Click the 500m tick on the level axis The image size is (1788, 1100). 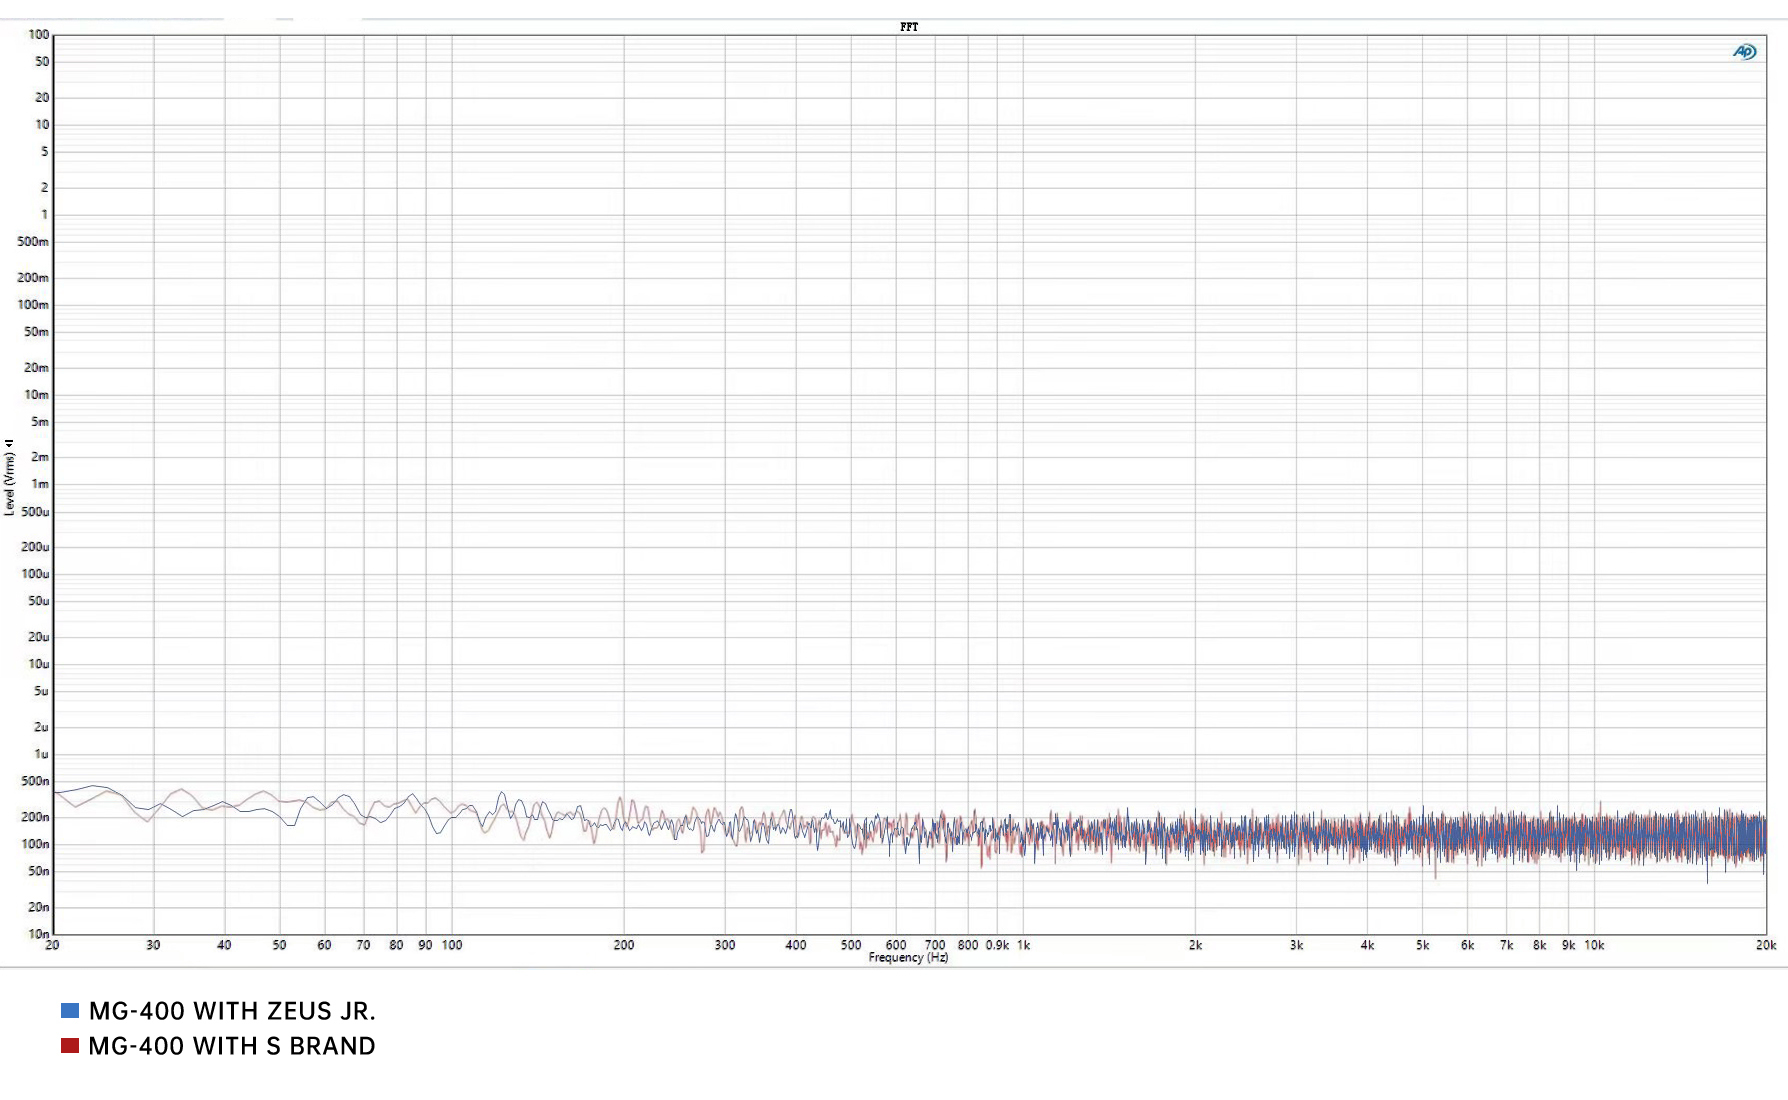(x=33, y=242)
